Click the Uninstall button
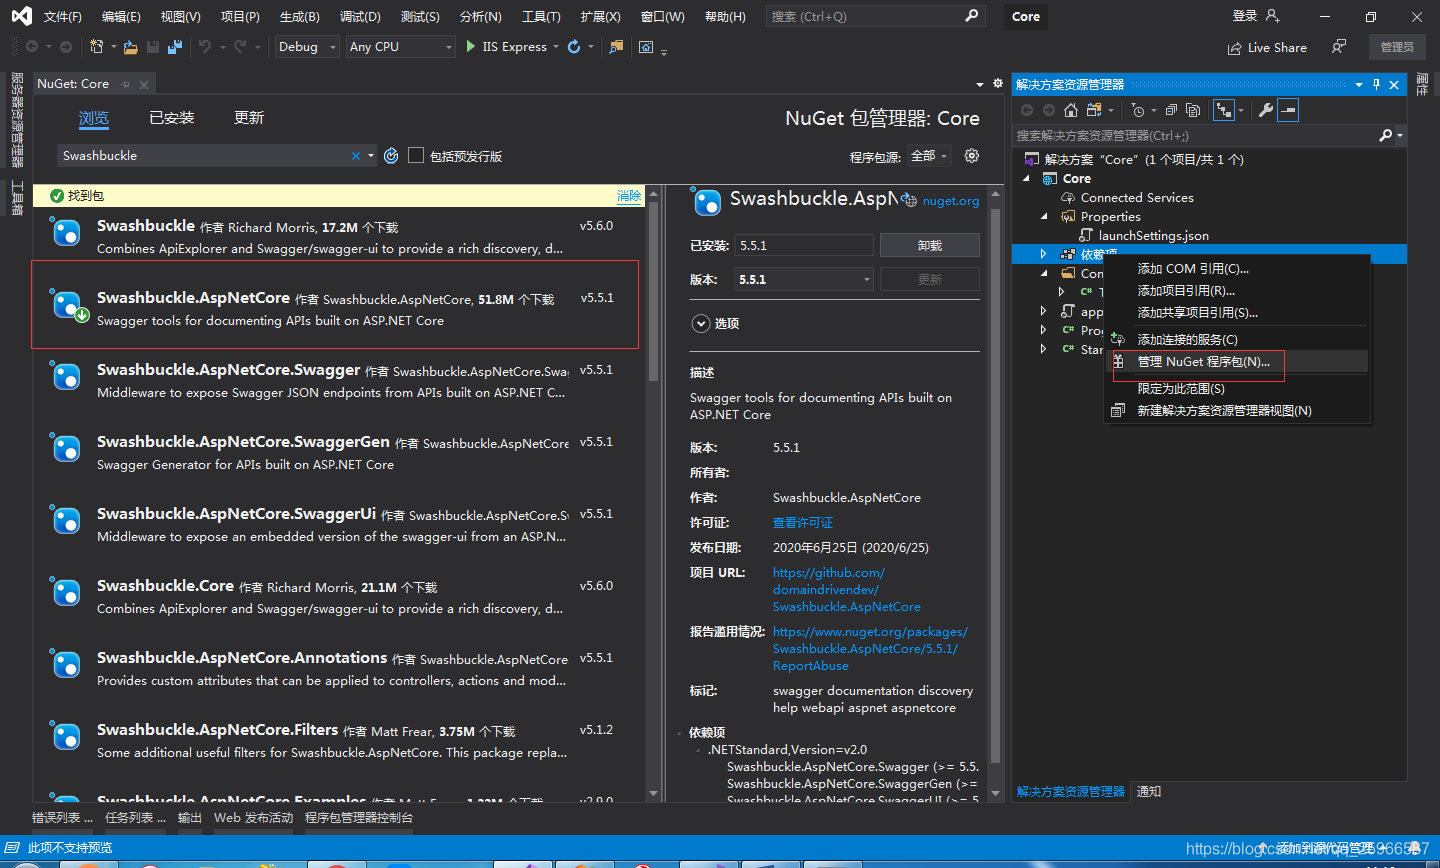 929,245
